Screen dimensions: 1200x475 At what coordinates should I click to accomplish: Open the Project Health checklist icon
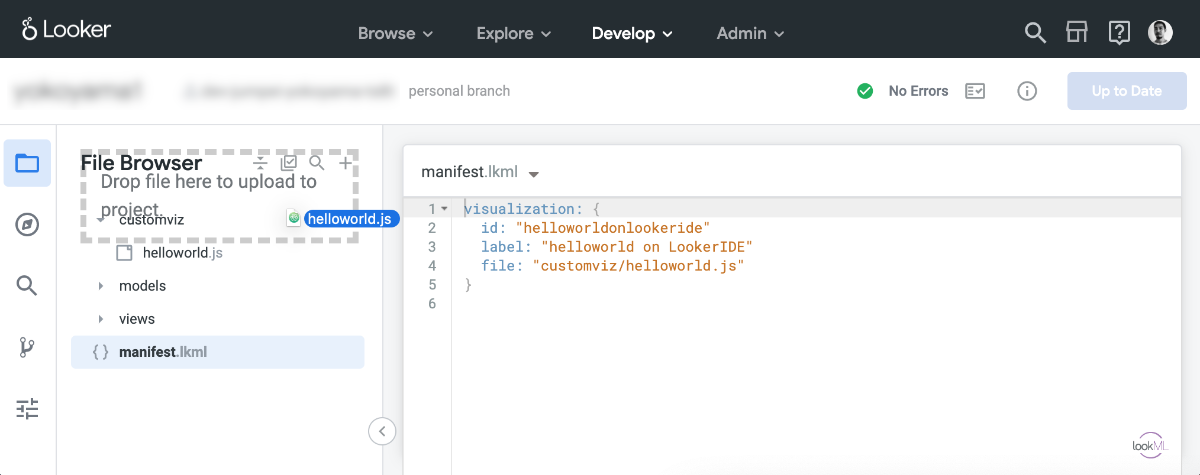(x=975, y=91)
